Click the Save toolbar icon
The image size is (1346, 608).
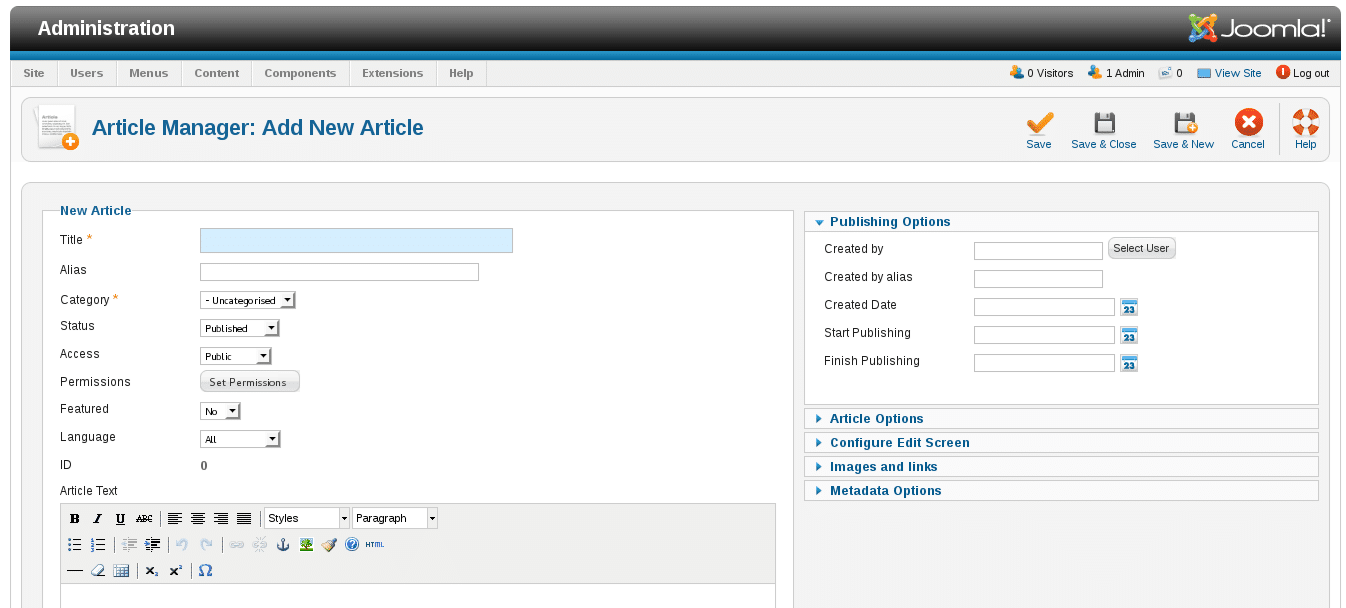1039,129
